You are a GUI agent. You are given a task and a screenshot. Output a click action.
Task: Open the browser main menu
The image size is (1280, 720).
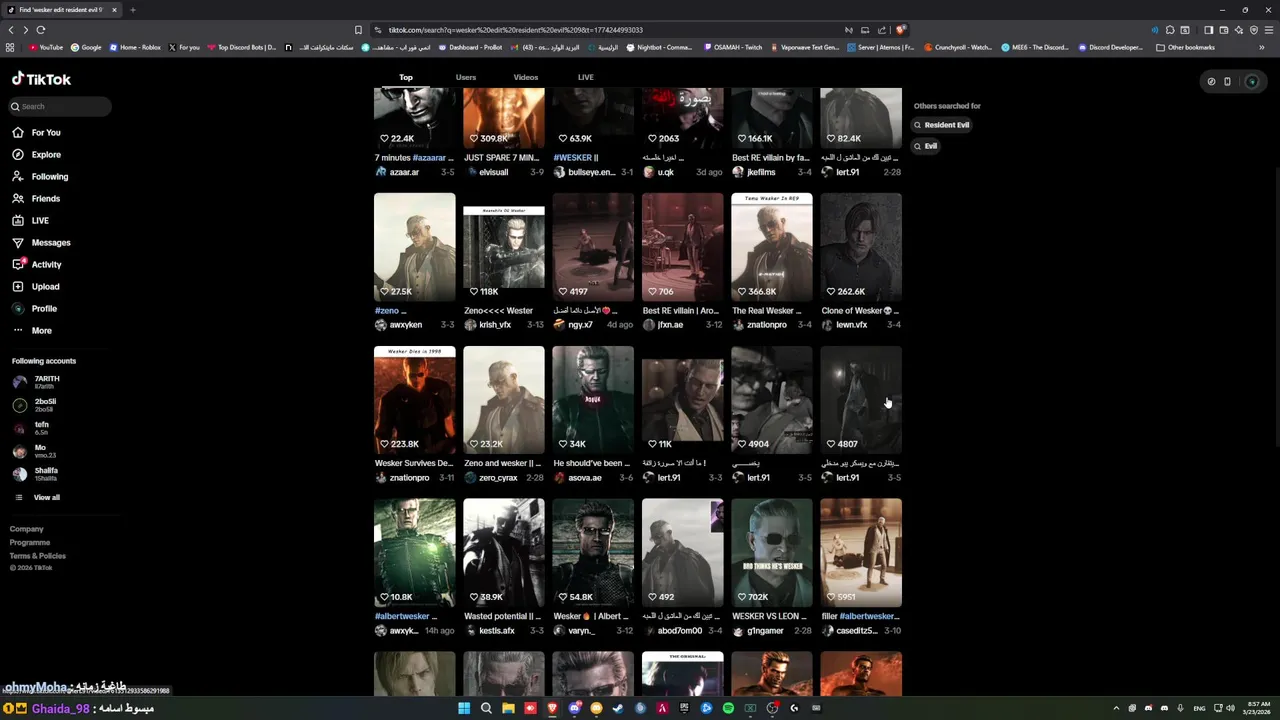[1269, 30]
